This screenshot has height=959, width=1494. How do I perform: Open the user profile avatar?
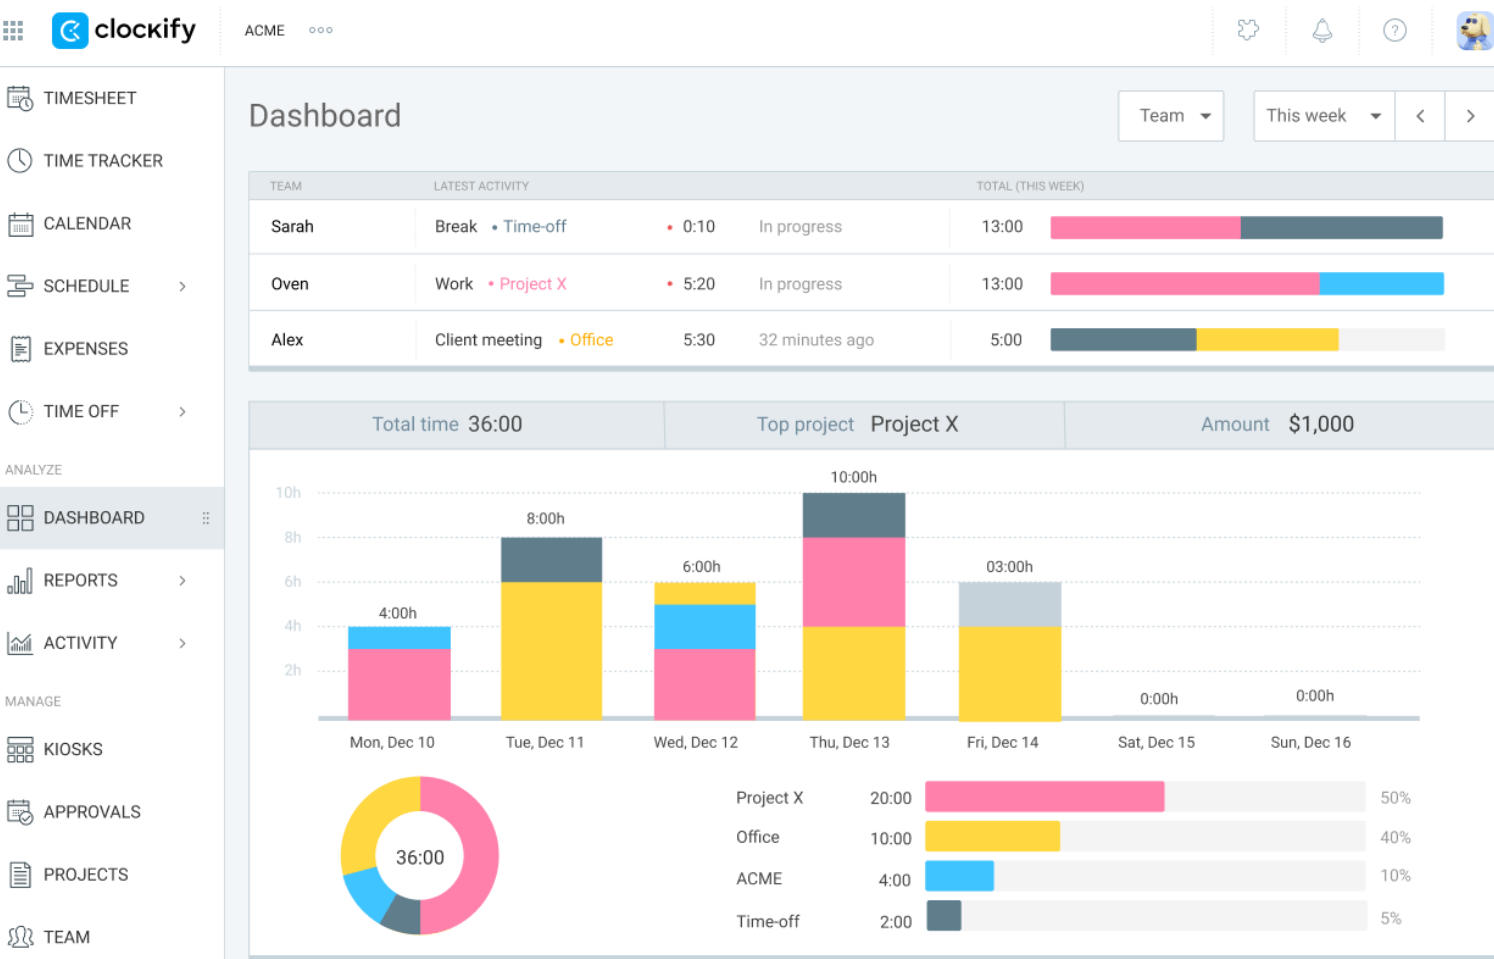pos(1474,30)
